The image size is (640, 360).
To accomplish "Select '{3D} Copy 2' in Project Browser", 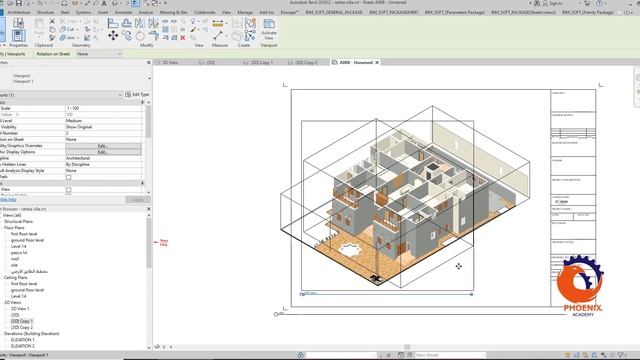I will click(x=22, y=327).
